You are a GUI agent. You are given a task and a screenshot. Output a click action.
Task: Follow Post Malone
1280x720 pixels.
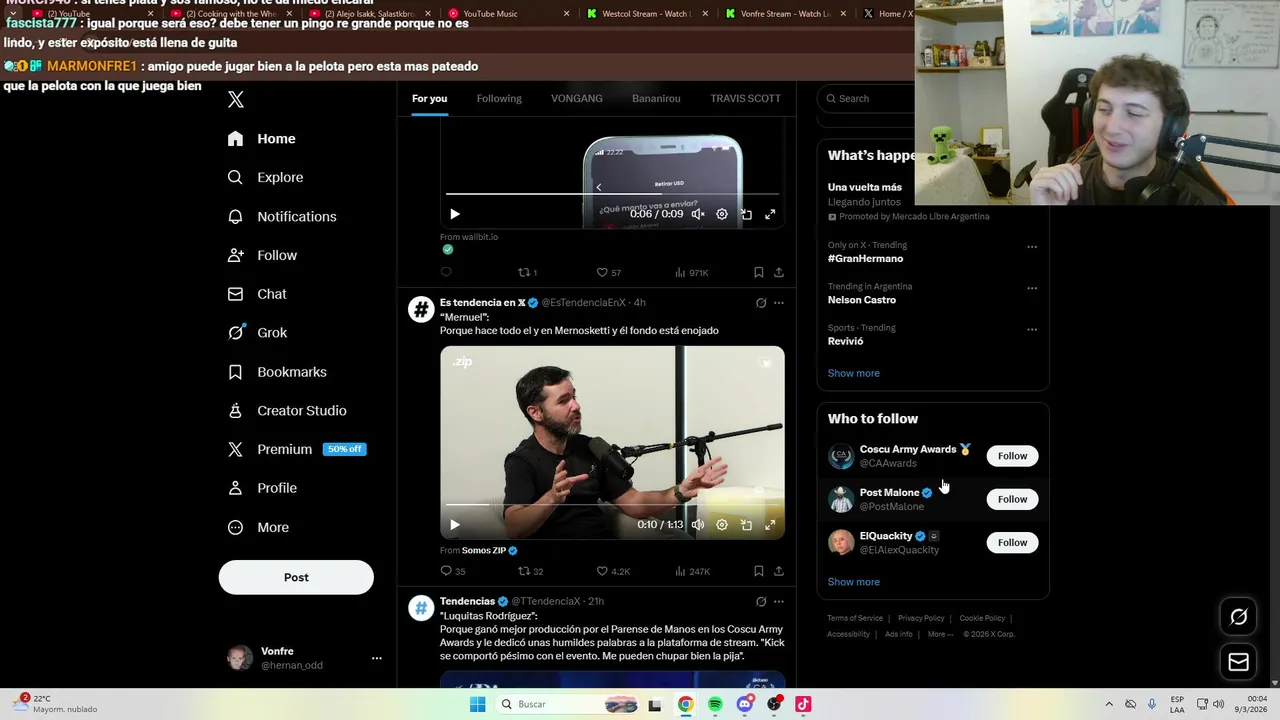(x=1012, y=499)
